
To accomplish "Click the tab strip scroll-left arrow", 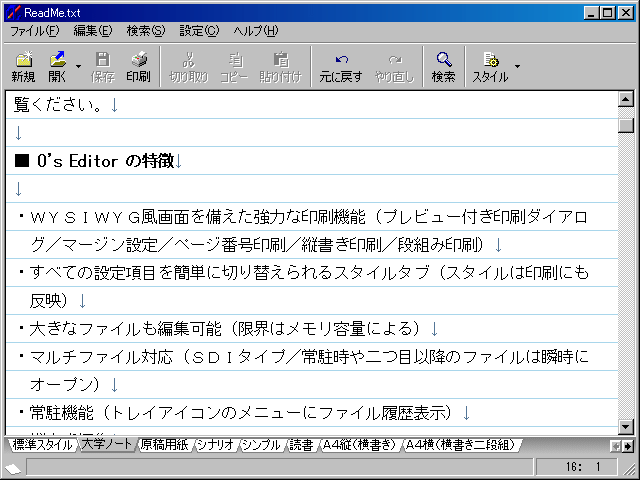I will pos(616,447).
